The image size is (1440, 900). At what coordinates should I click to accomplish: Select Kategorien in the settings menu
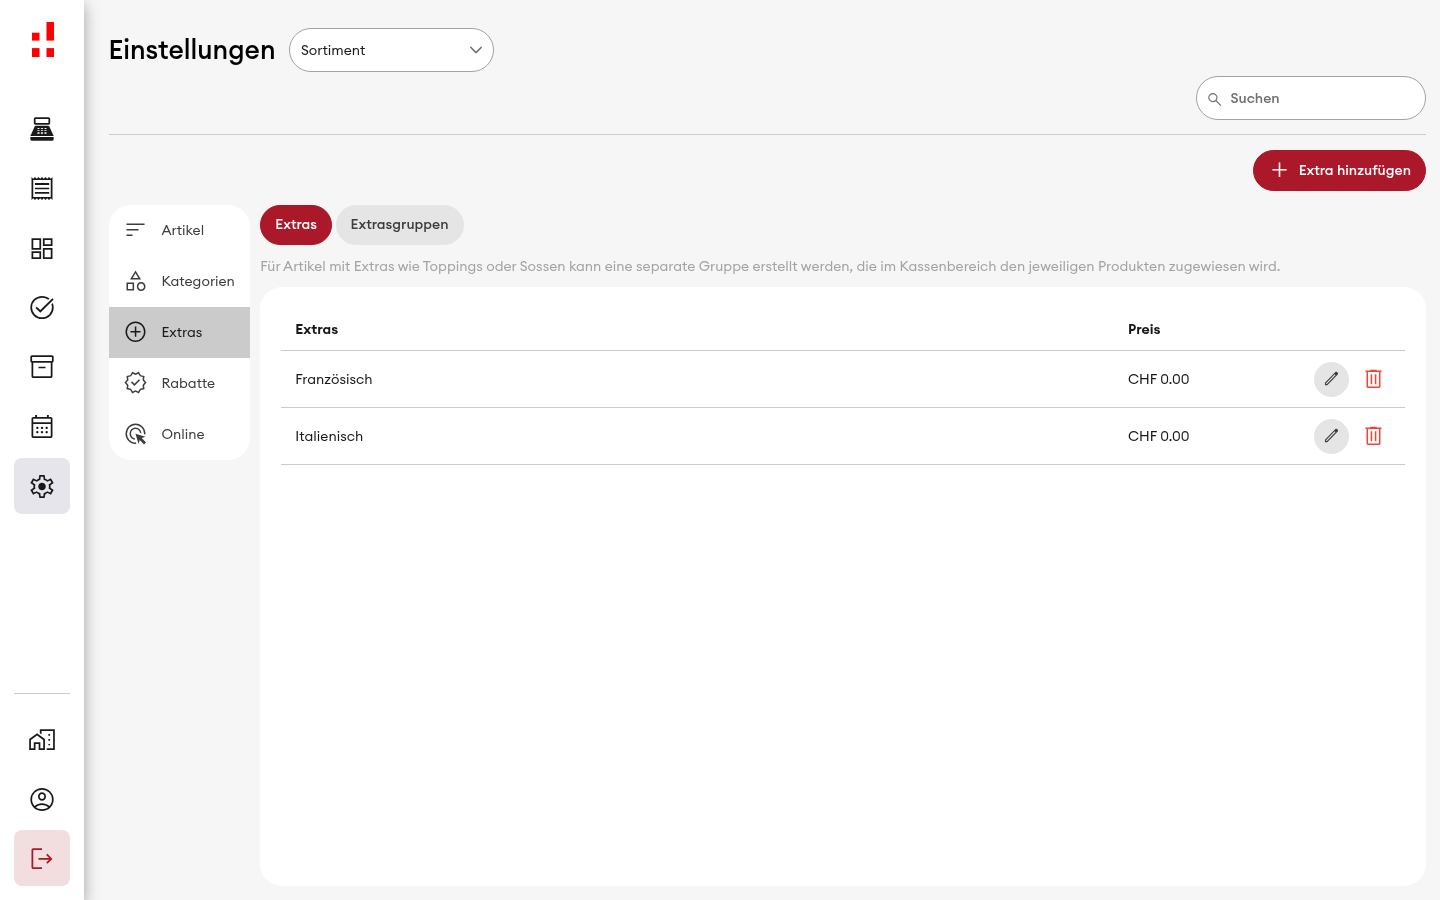point(179,281)
